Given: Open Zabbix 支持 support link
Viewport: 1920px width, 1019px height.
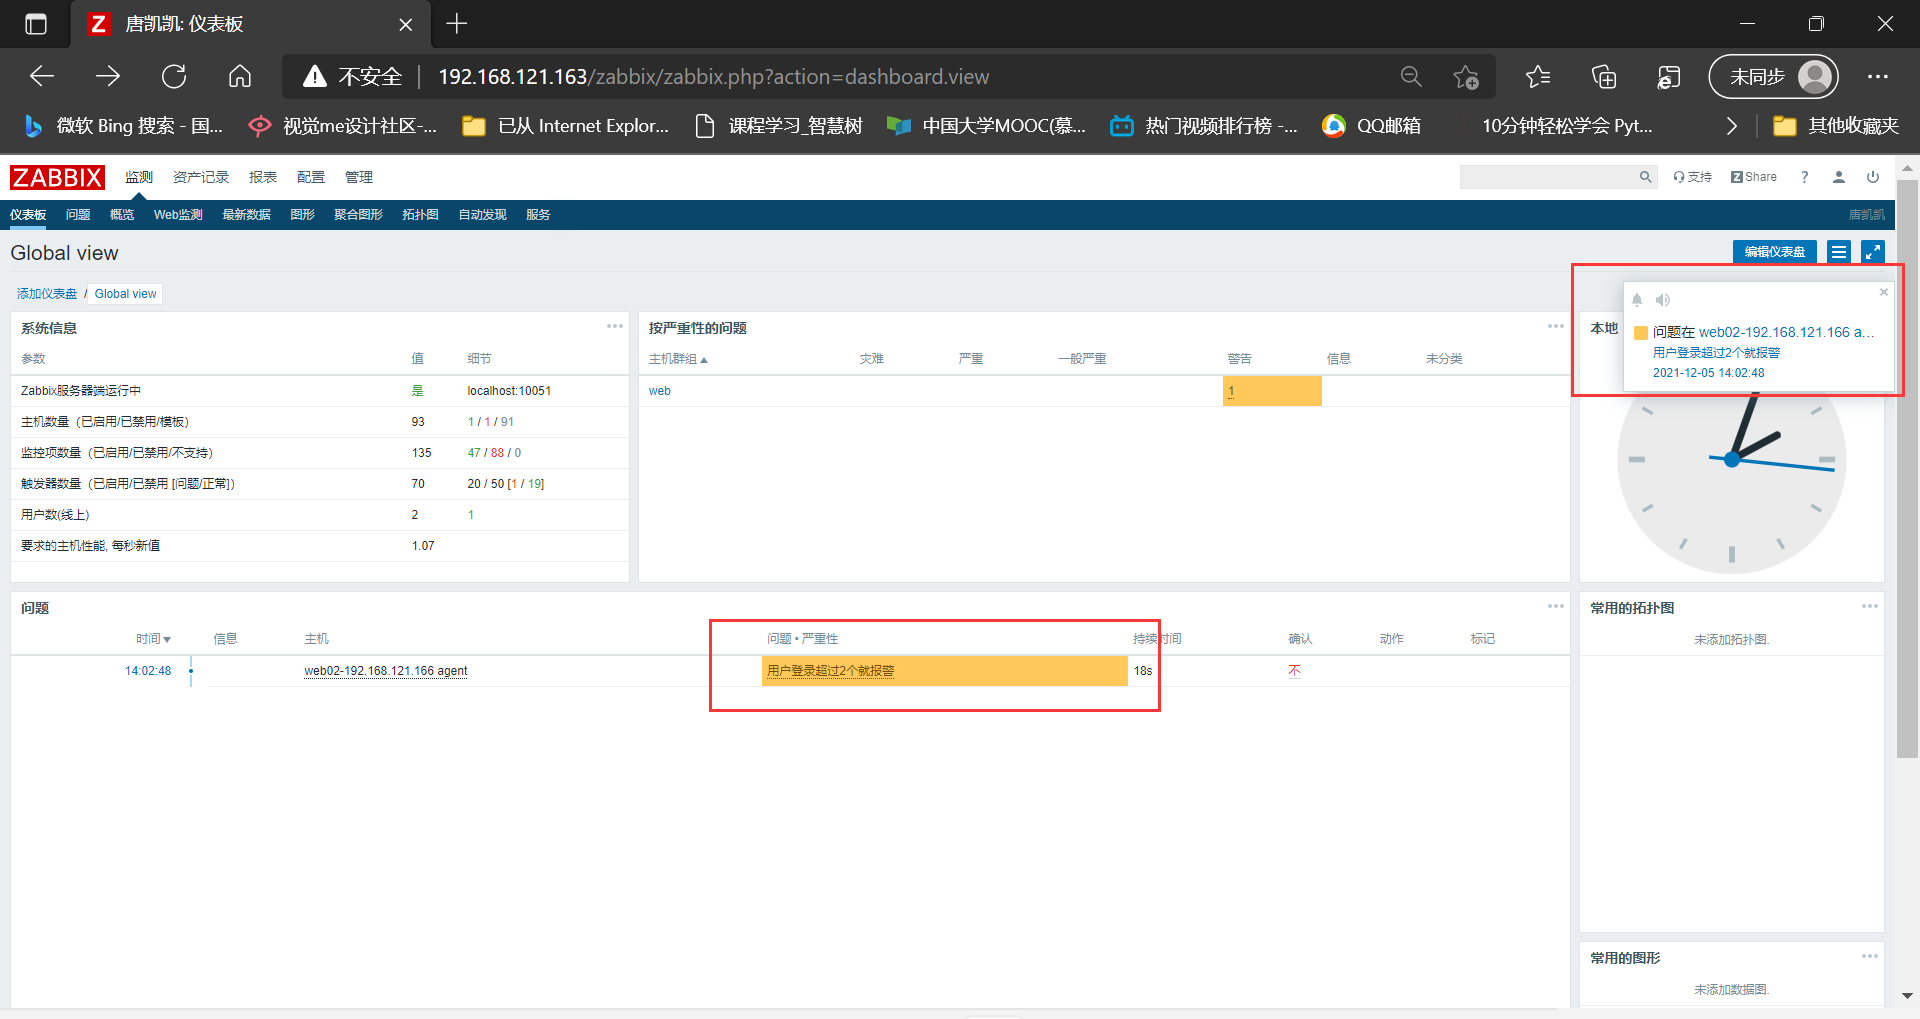Looking at the screenshot, I should (1692, 177).
